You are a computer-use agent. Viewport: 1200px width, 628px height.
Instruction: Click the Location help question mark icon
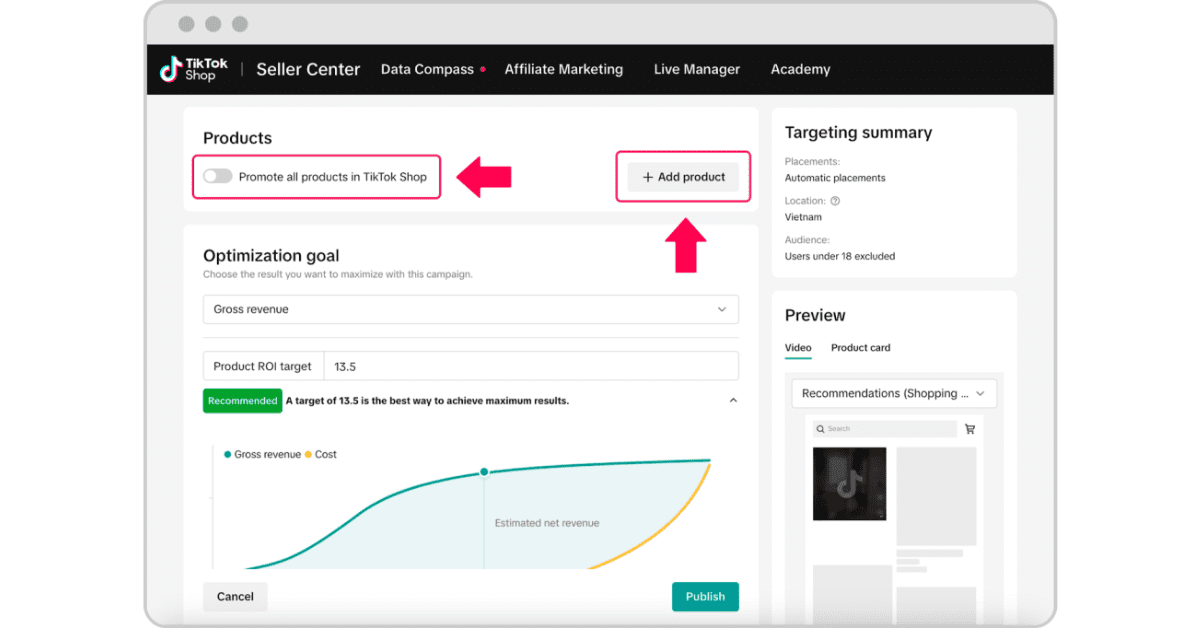(x=835, y=201)
